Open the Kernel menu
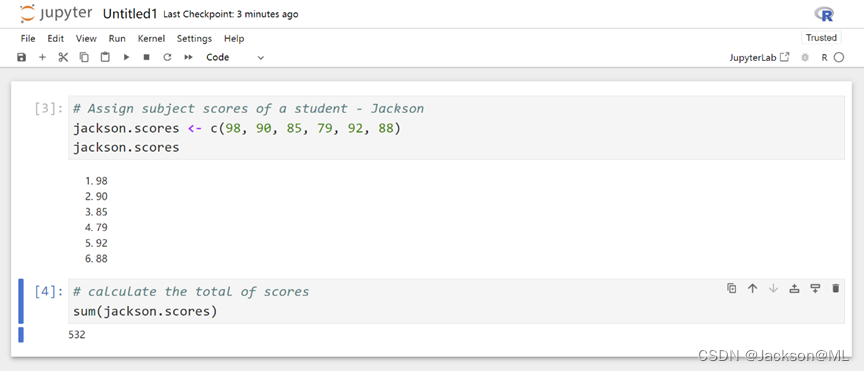Viewport: 864px width, 371px height. coord(151,39)
